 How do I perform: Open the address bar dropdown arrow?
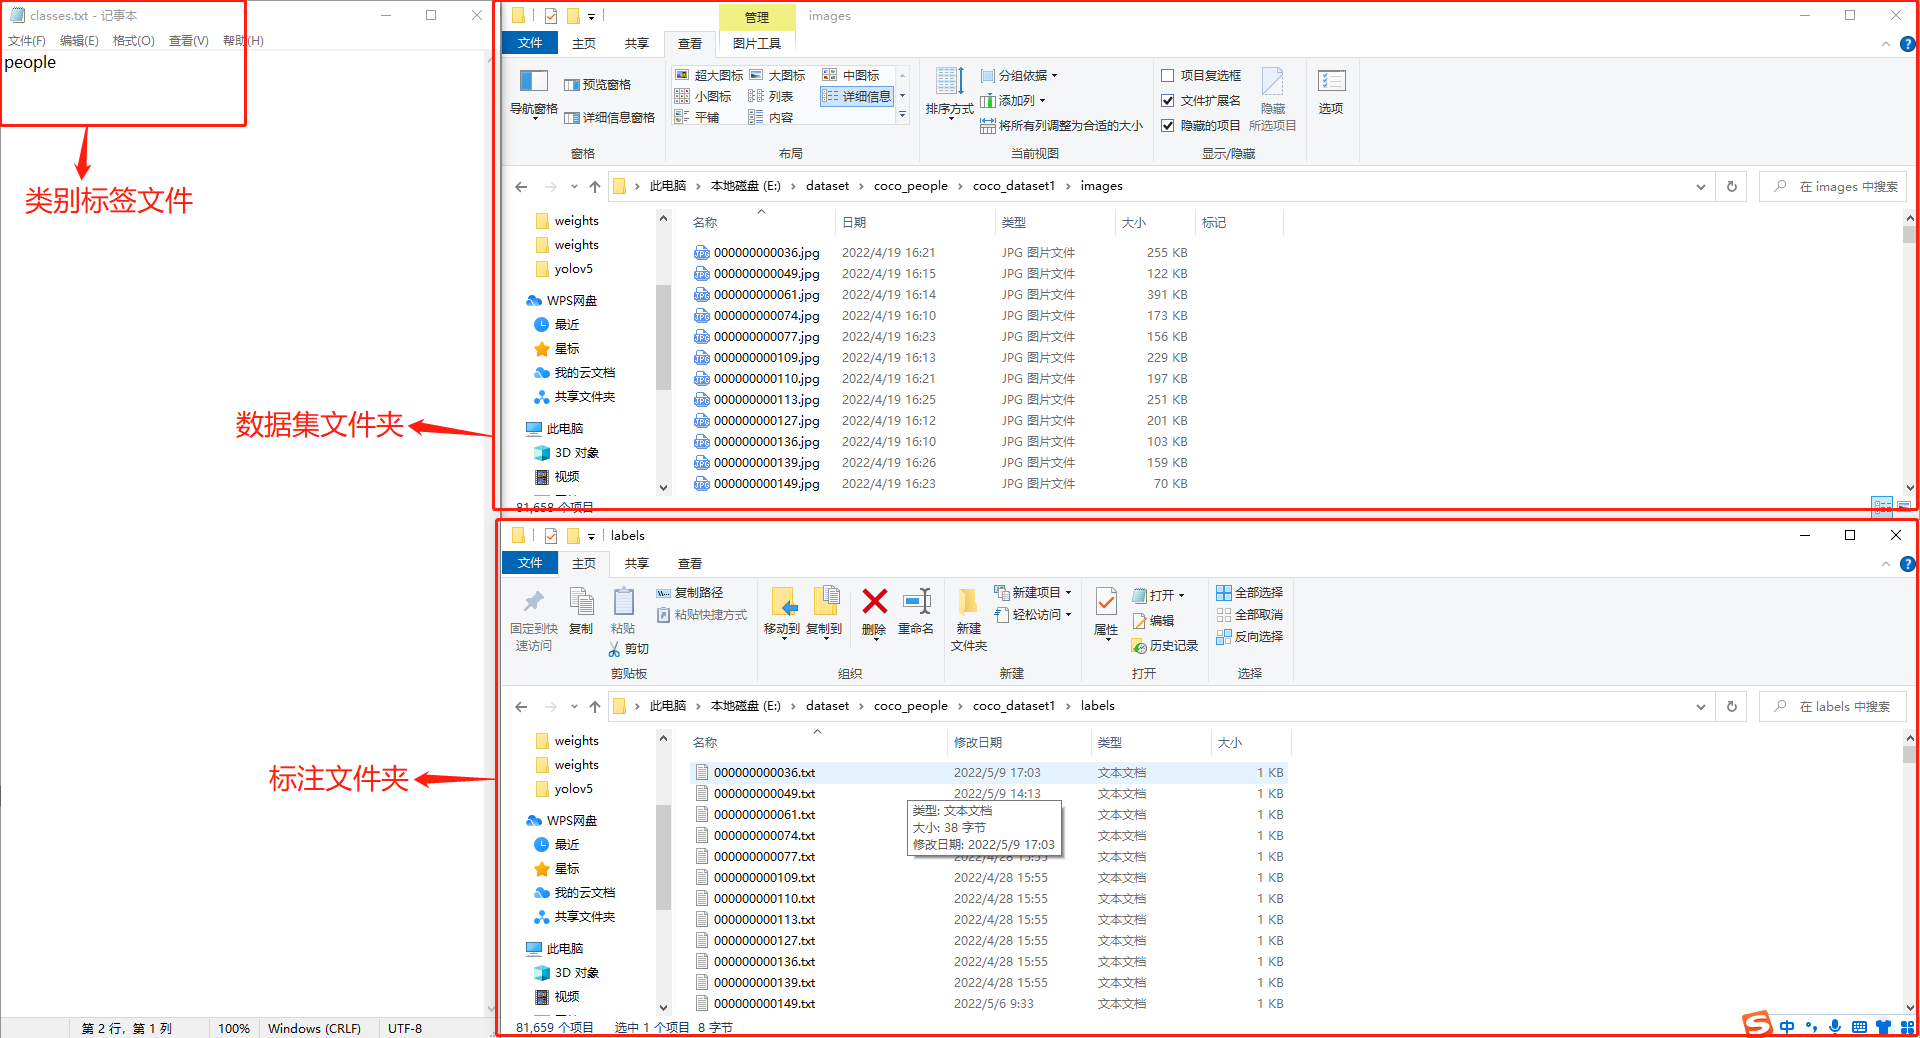1700,186
